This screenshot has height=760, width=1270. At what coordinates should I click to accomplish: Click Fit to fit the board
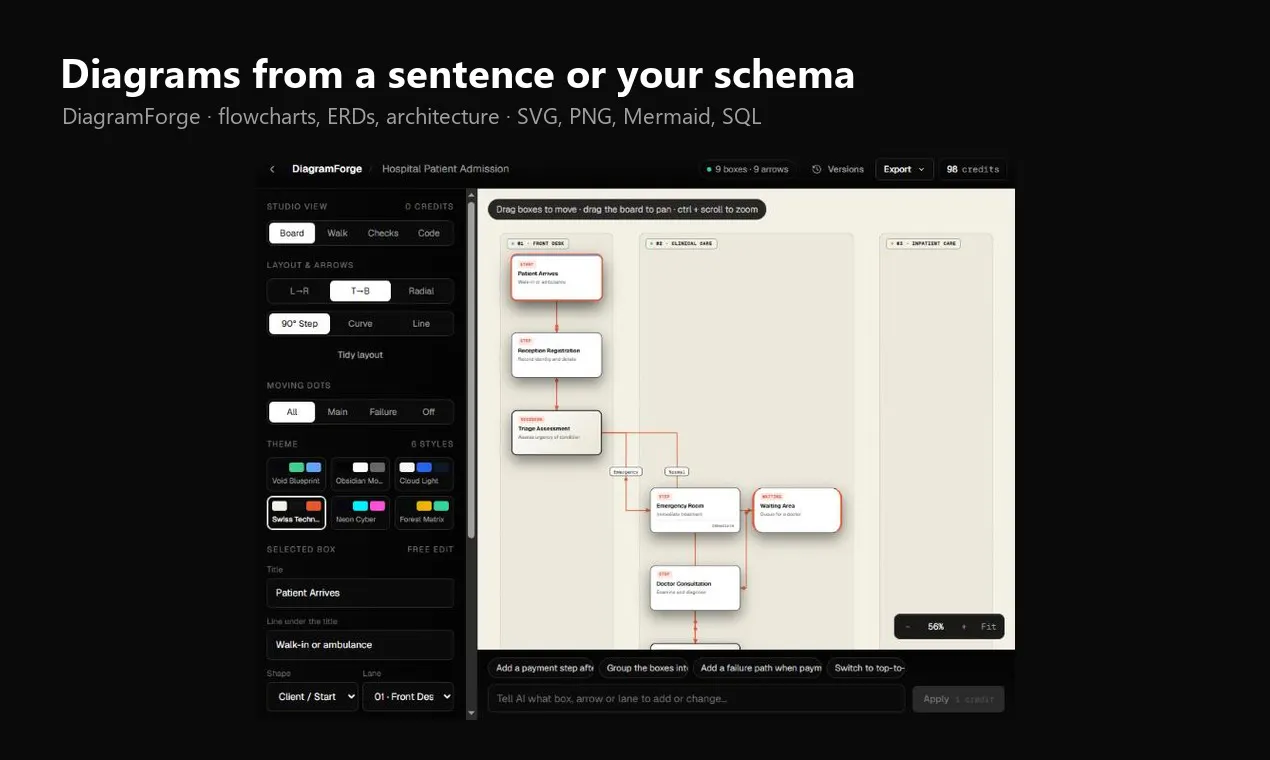pyautogui.click(x=988, y=627)
